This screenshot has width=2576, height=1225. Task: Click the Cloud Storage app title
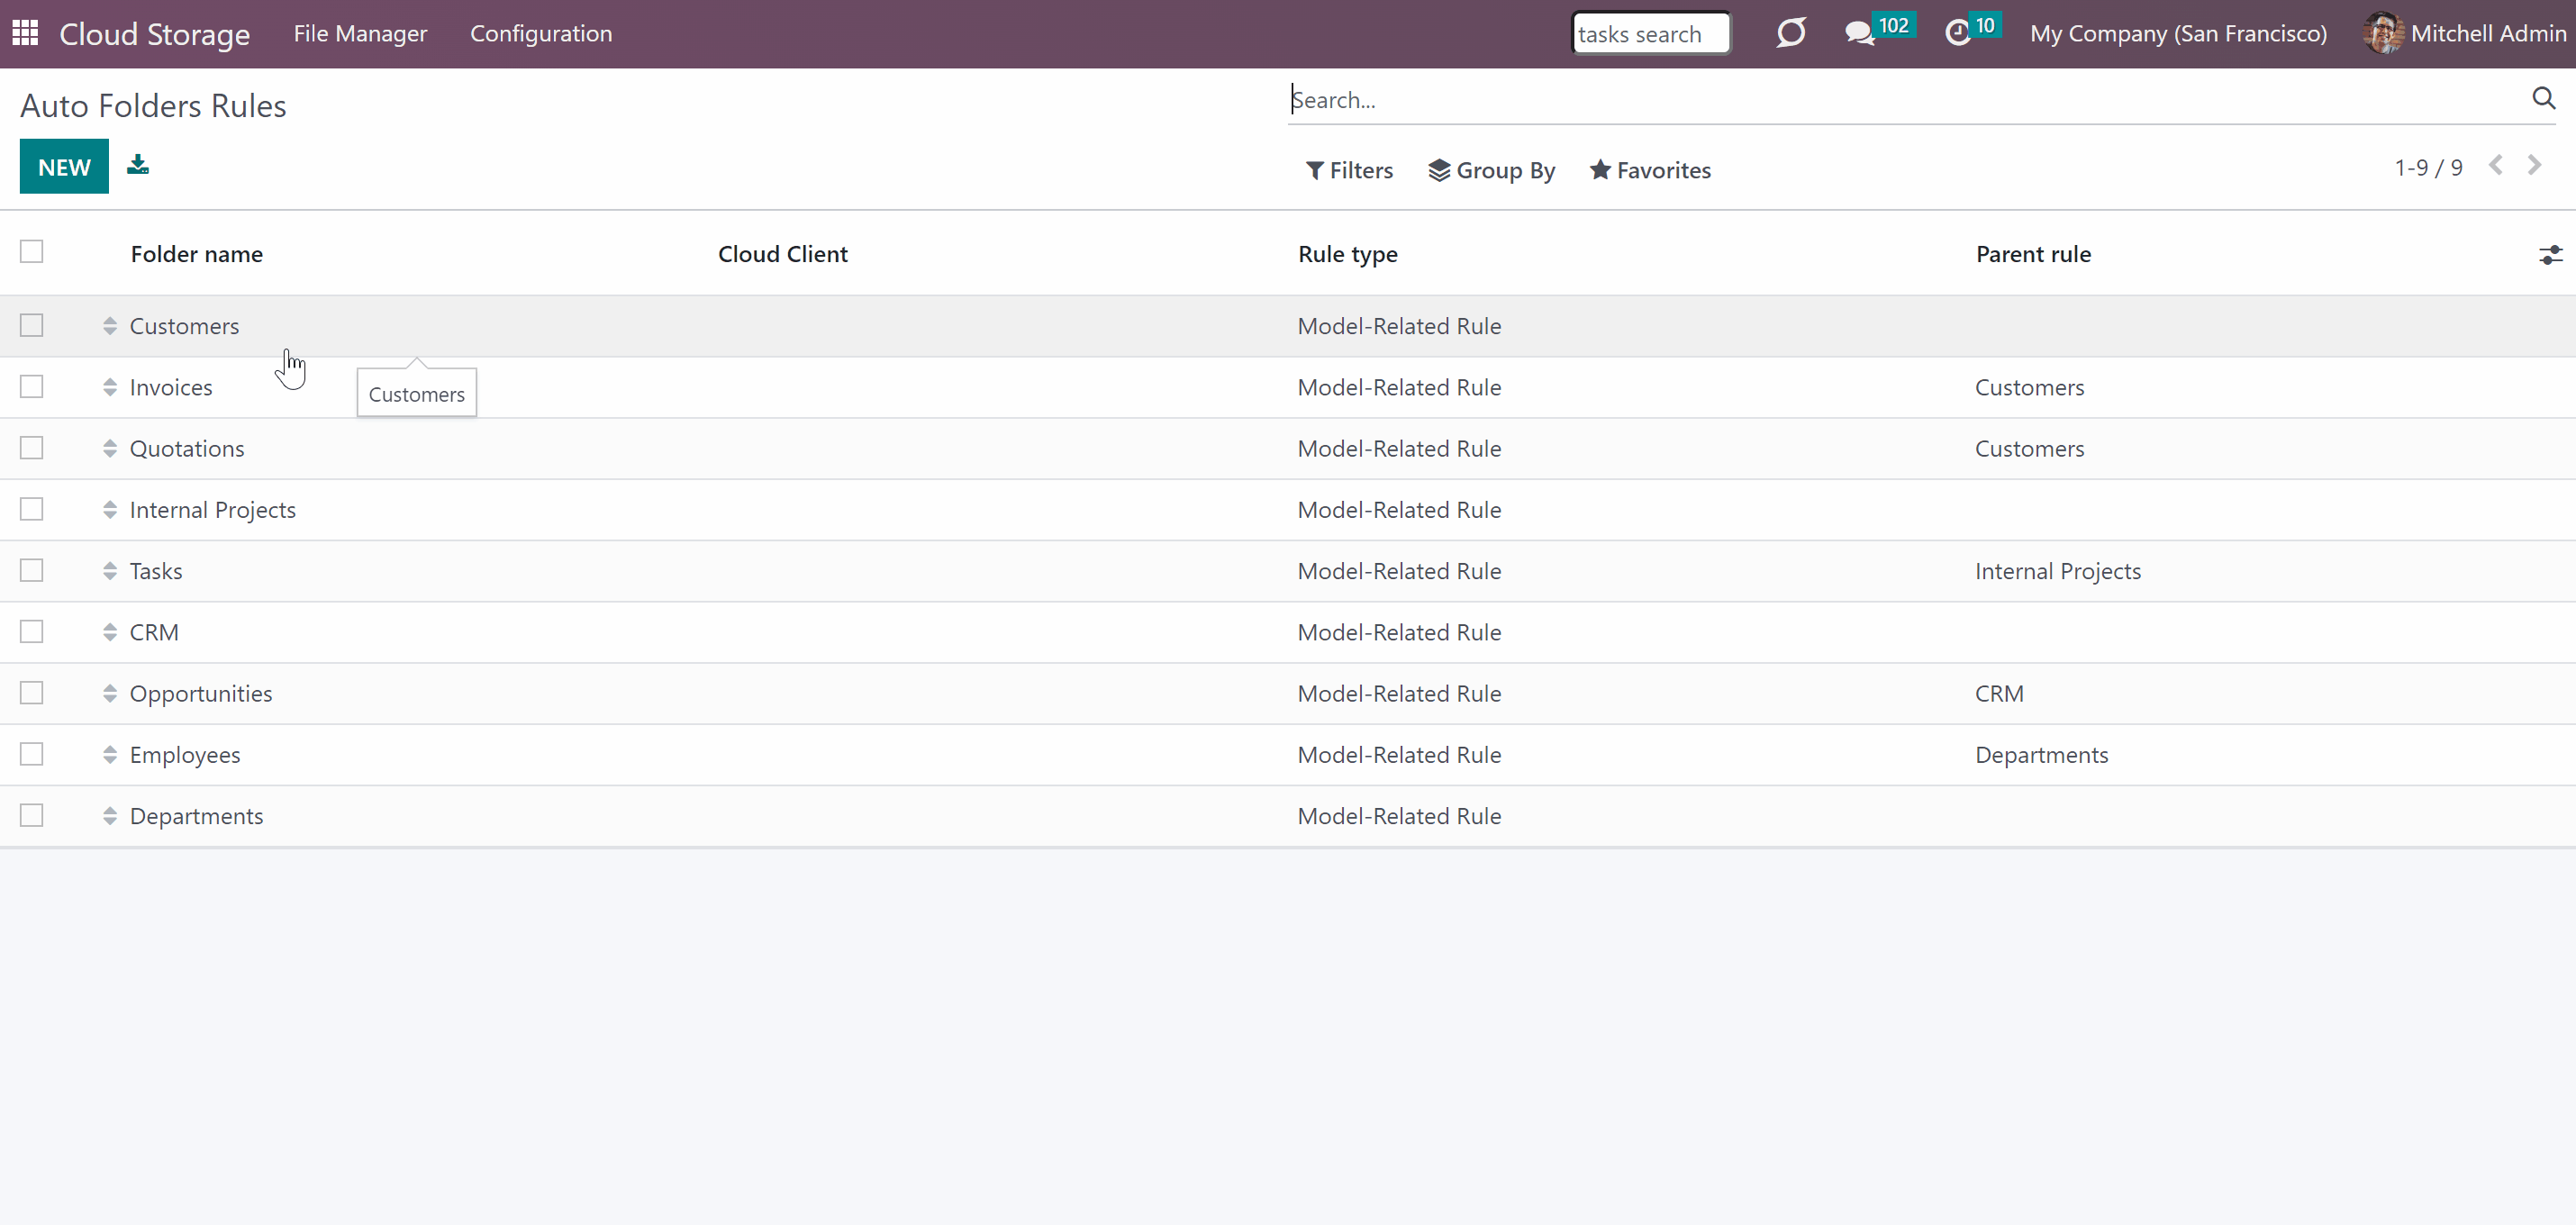(155, 33)
